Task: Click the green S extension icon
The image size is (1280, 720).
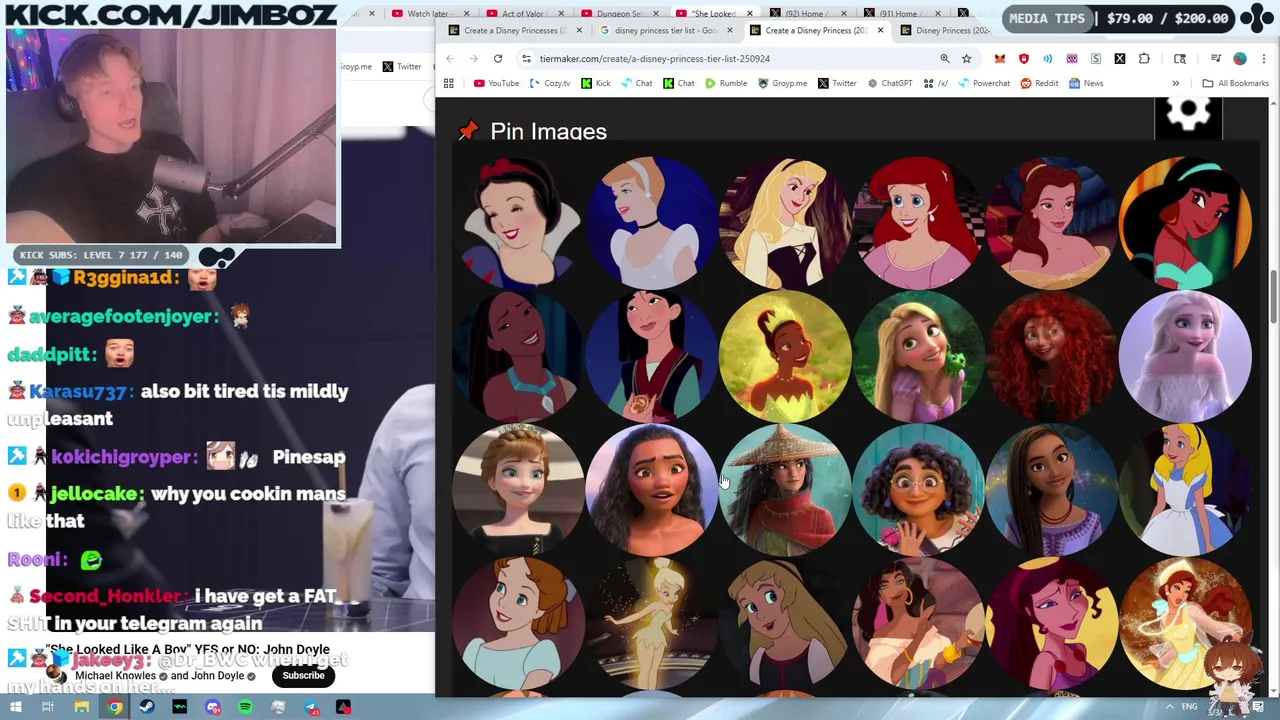Action: (1096, 59)
